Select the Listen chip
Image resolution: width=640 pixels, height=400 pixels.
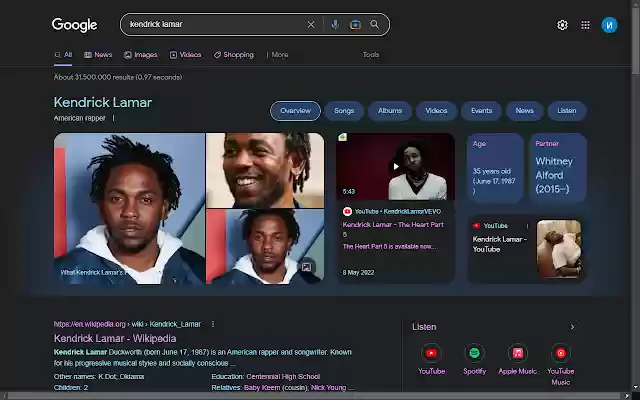click(x=567, y=111)
